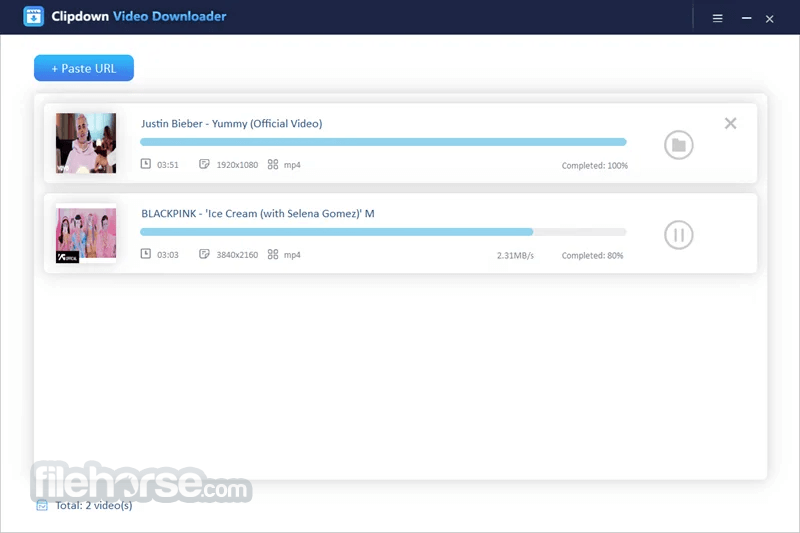
Task: Click the resolution icon beside 3840x2160
Action: pyautogui.click(x=204, y=253)
